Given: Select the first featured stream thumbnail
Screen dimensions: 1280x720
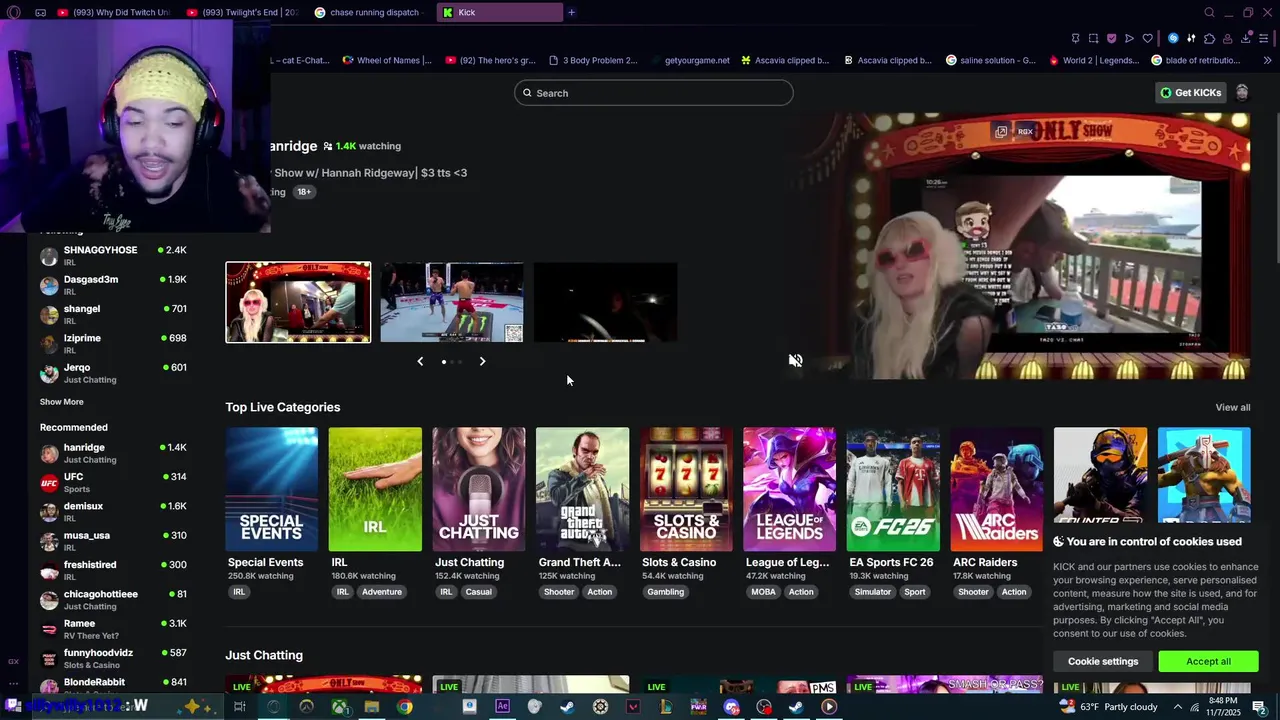Looking at the screenshot, I should (298, 302).
